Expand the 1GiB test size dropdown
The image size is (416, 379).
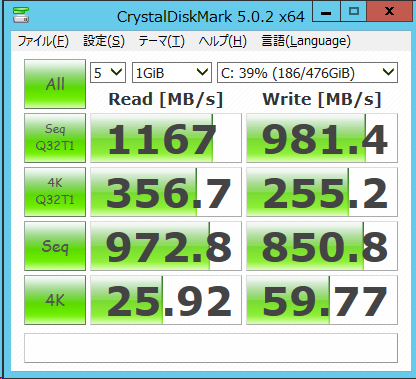coord(172,72)
